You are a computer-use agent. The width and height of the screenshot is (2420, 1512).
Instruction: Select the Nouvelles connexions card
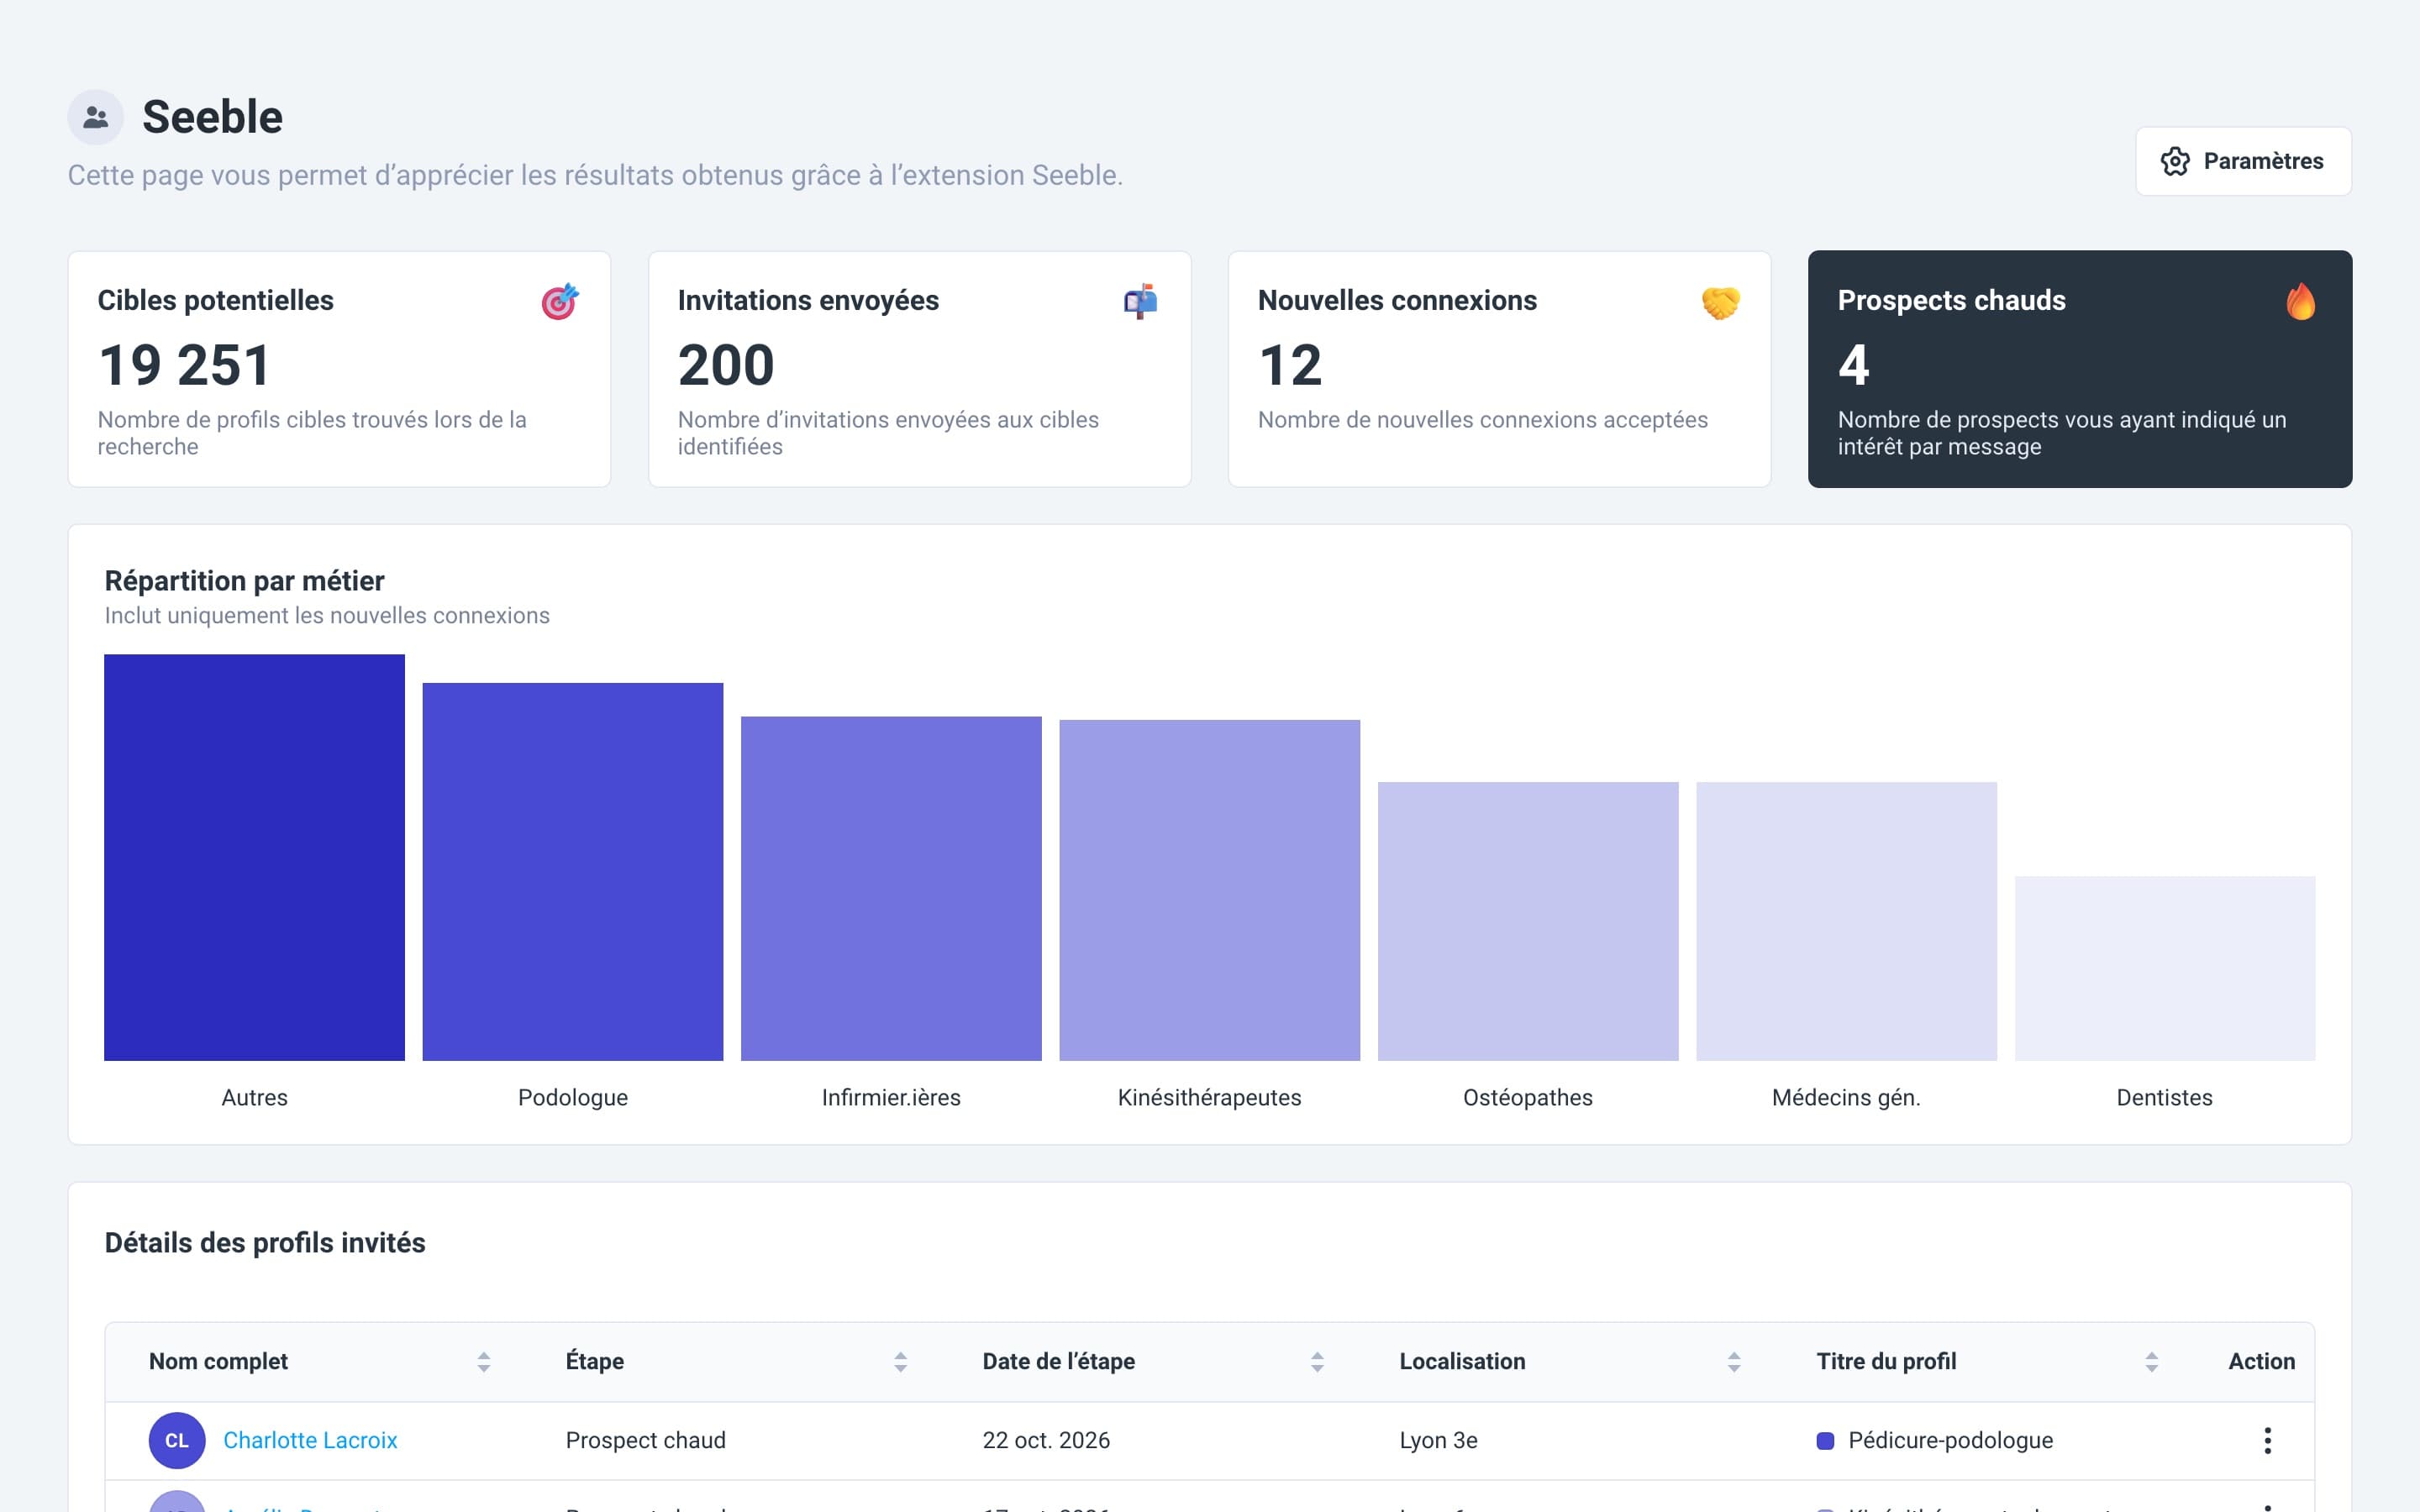pos(1500,369)
